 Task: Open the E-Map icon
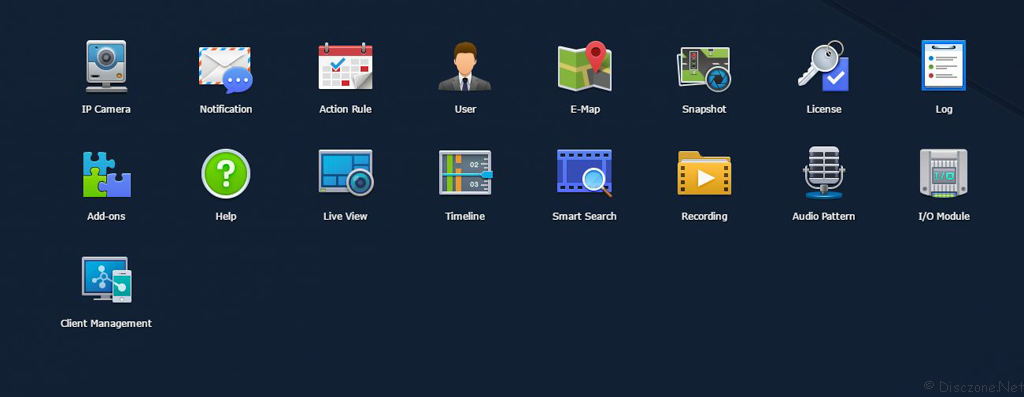click(x=584, y=66)
